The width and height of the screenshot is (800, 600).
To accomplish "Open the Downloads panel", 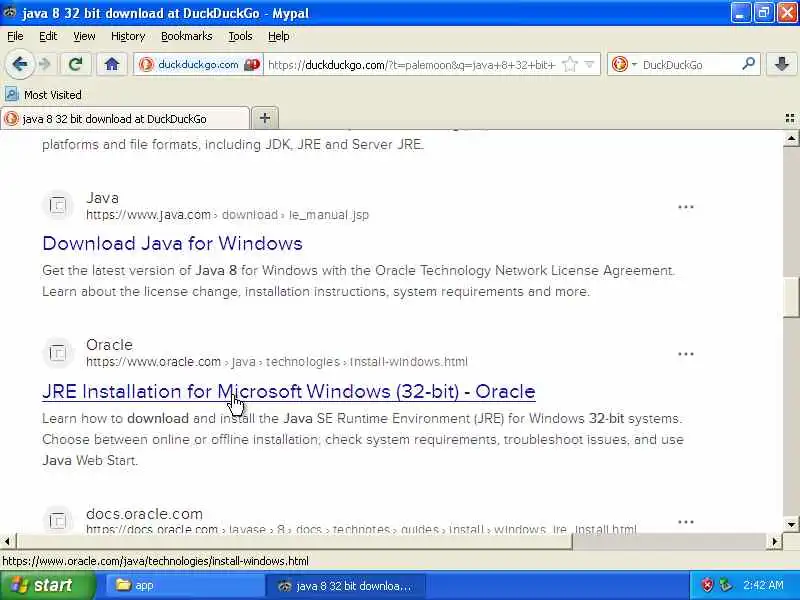I will click(782, 64).
